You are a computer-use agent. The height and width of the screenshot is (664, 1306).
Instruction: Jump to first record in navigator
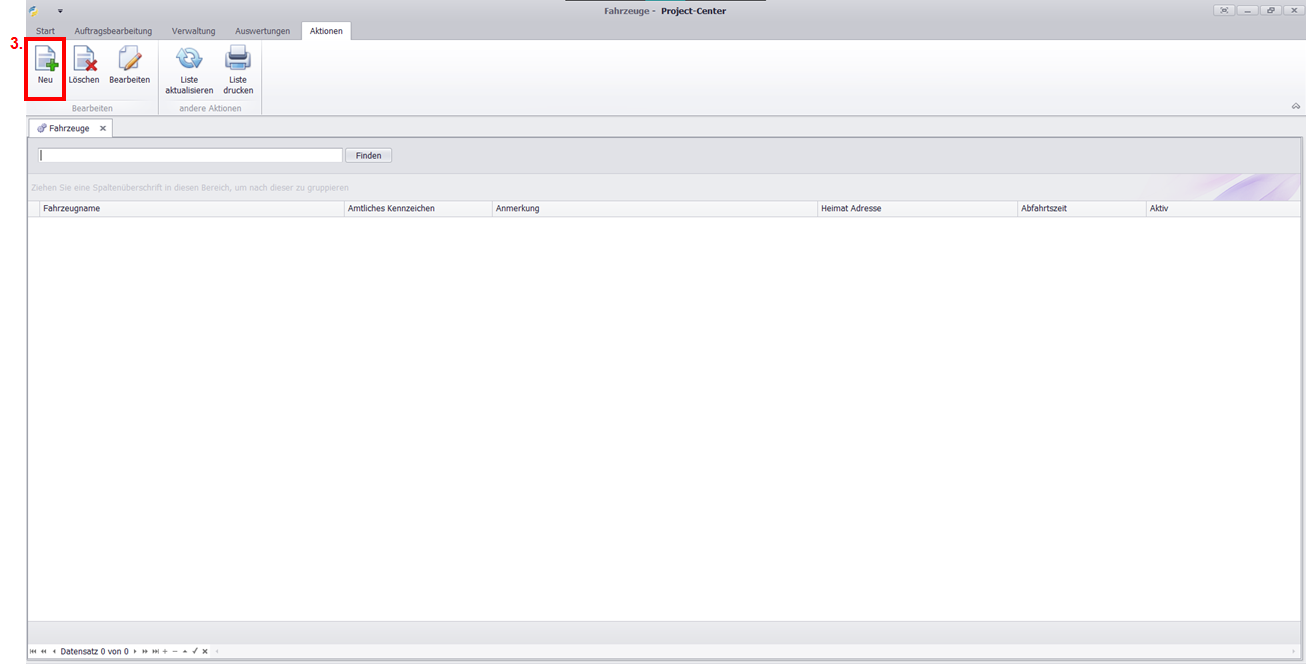33,651
